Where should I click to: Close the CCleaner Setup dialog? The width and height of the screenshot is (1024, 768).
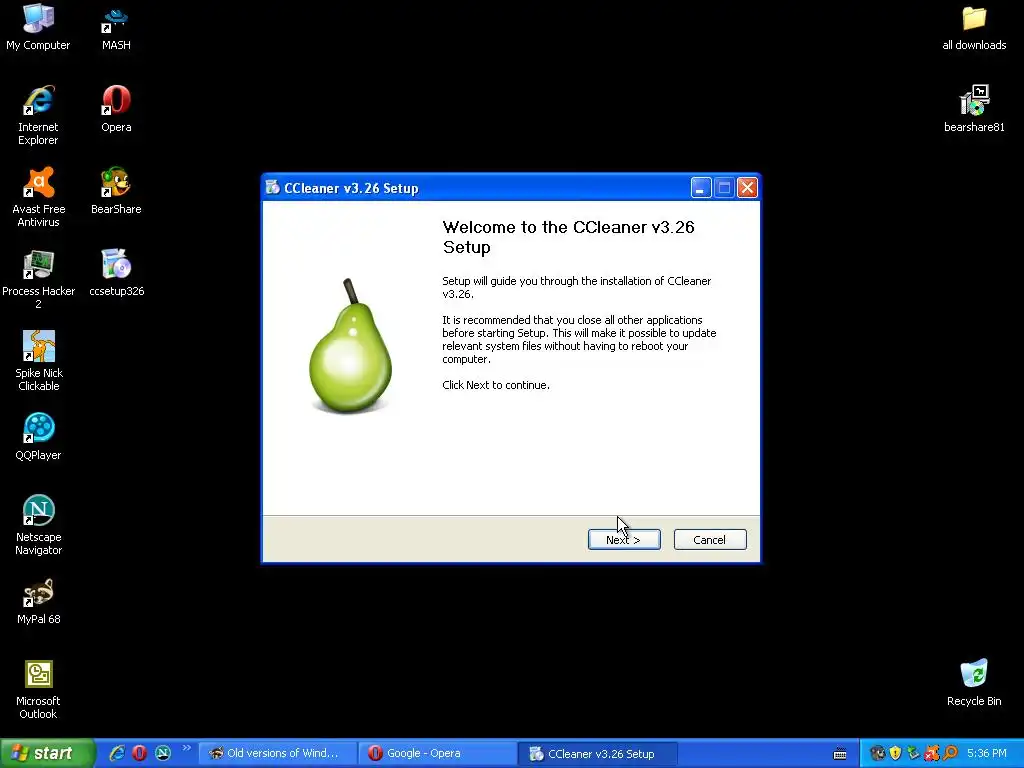pos(747,188)
